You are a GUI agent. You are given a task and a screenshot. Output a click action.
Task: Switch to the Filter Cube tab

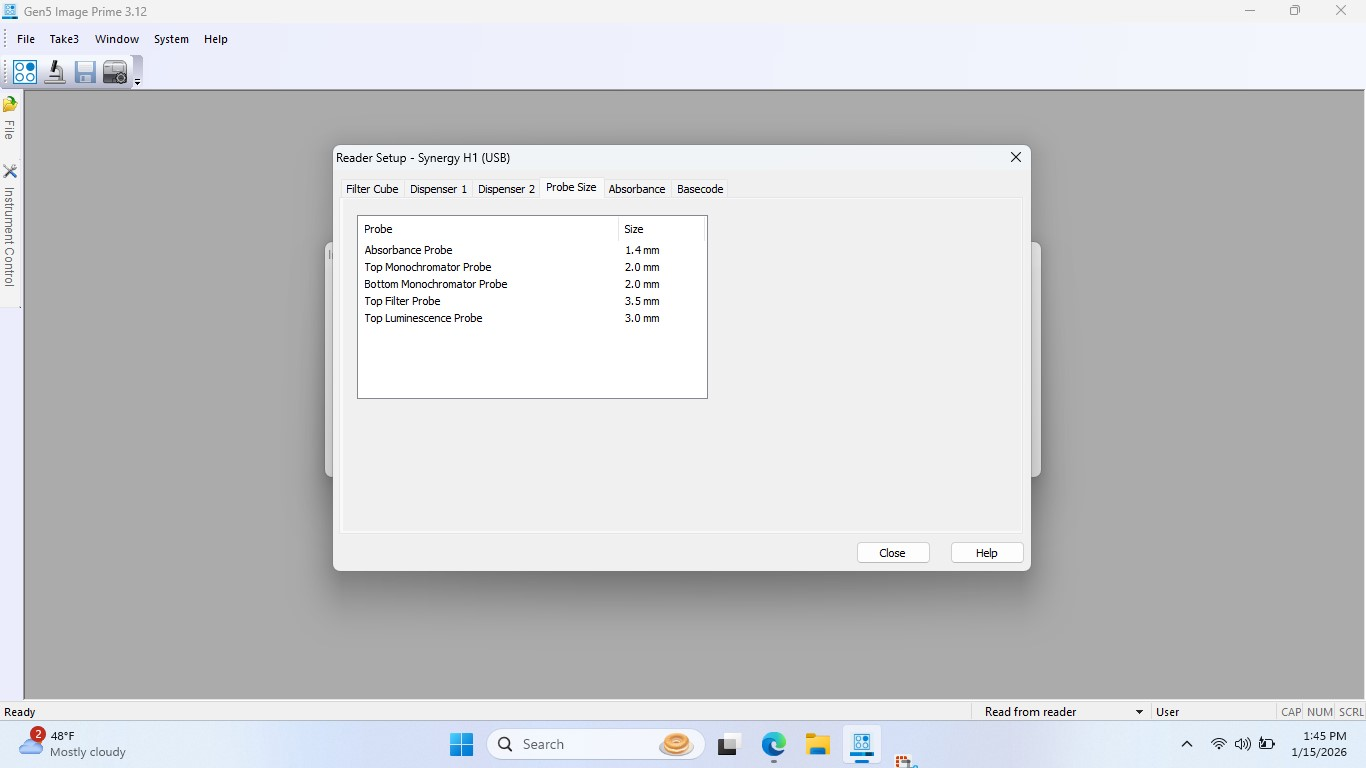tap(372, 189)
